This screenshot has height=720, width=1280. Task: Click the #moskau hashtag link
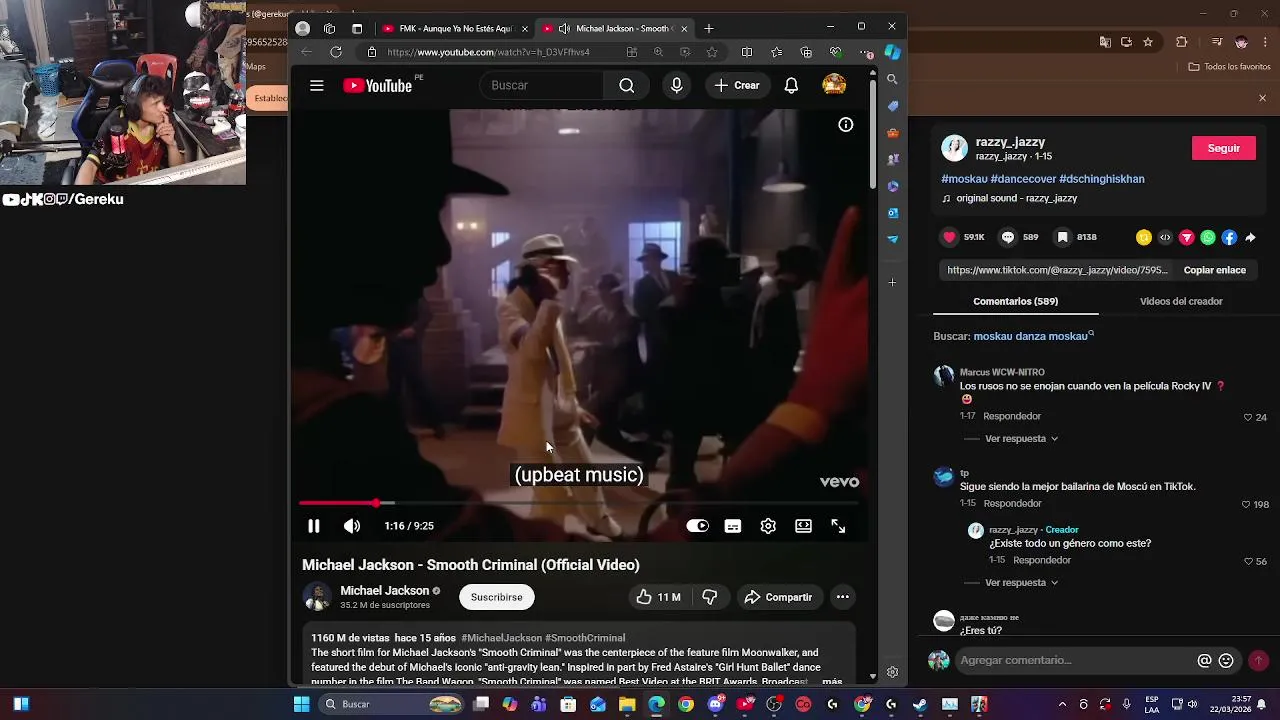tap(964, 179)
